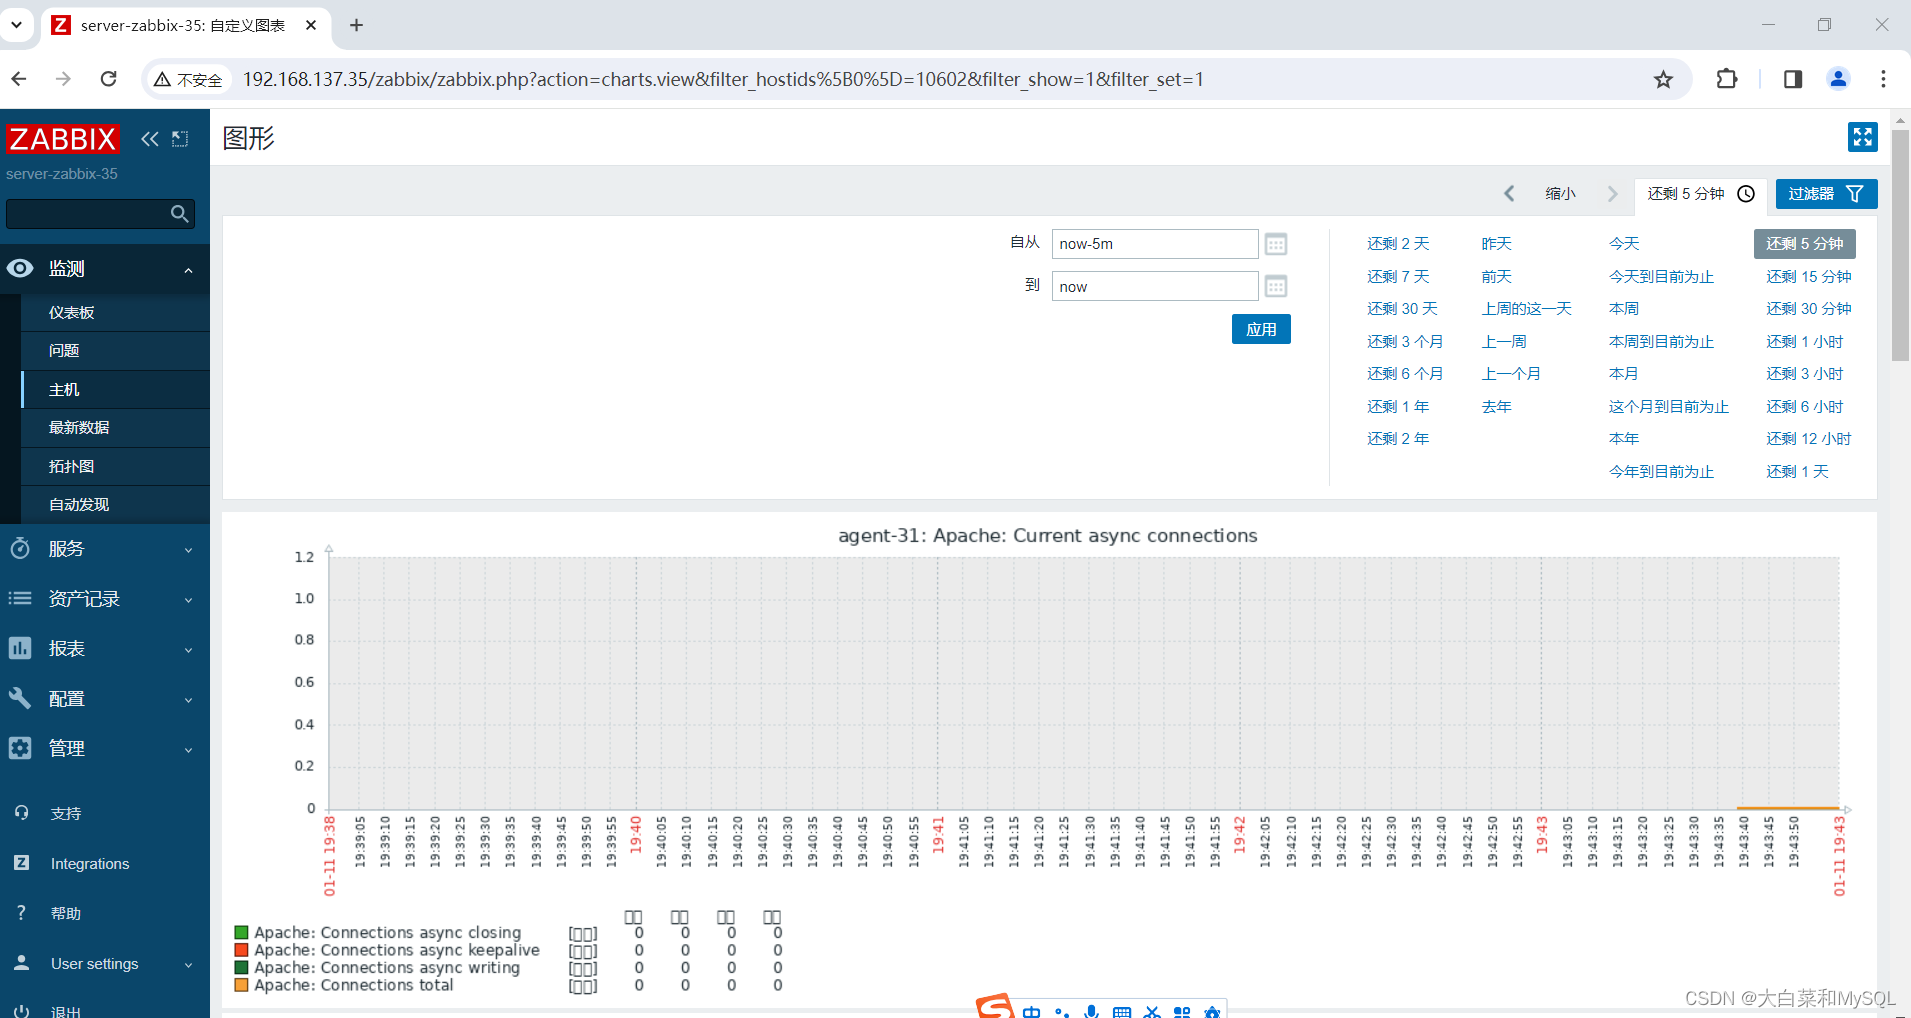The width and height of the screenshot is (1911, 1018).
Task: Click the 管理 gear icon
Action: coord(20,748)
